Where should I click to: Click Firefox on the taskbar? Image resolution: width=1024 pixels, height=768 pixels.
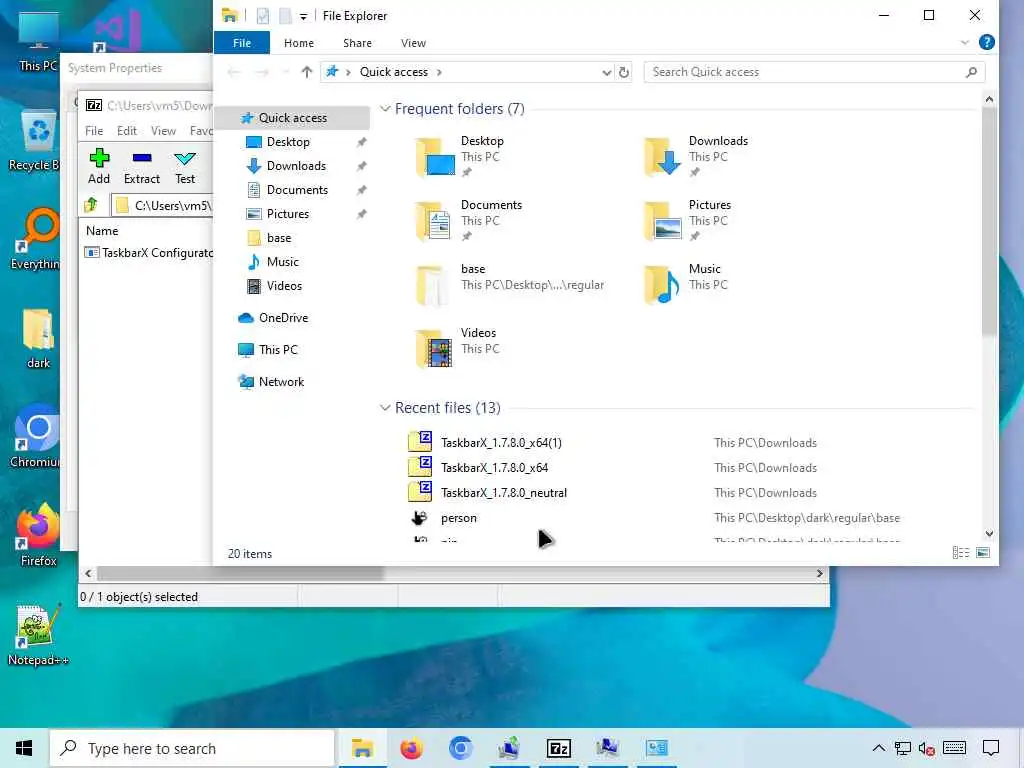(x=411, y=748)
